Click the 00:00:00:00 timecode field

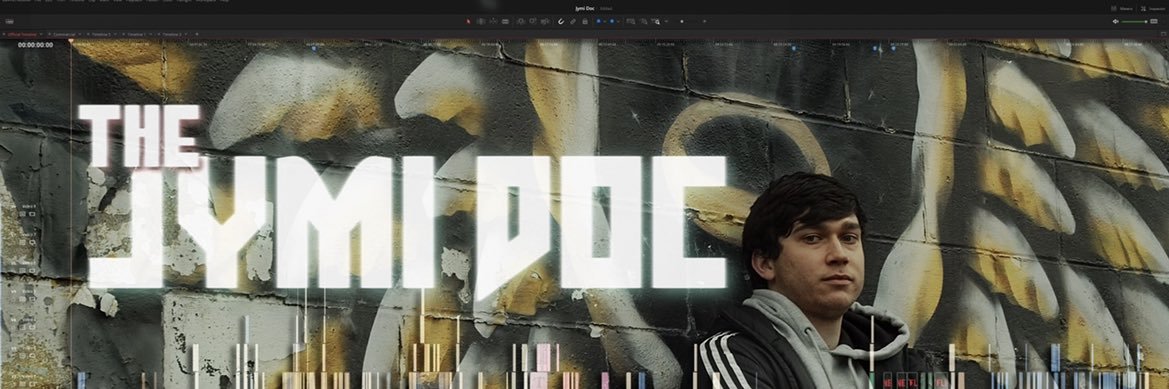click(x=35, y=45)
